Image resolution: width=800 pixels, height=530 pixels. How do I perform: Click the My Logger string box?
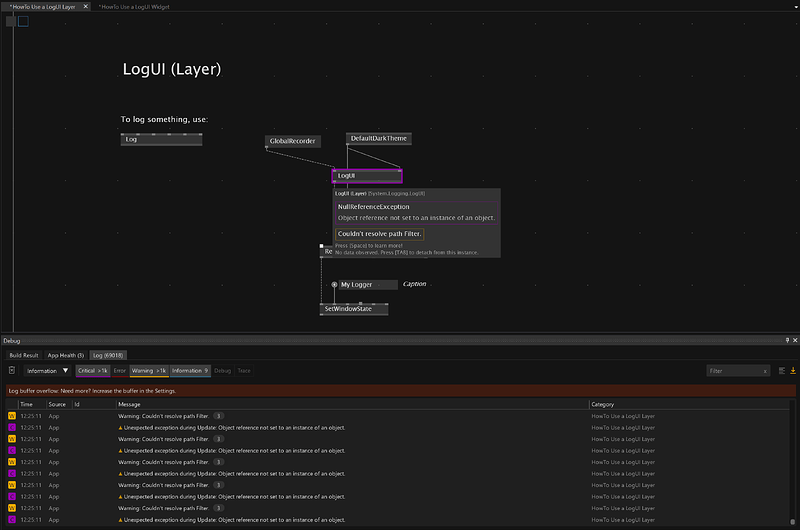pos(368,285)
